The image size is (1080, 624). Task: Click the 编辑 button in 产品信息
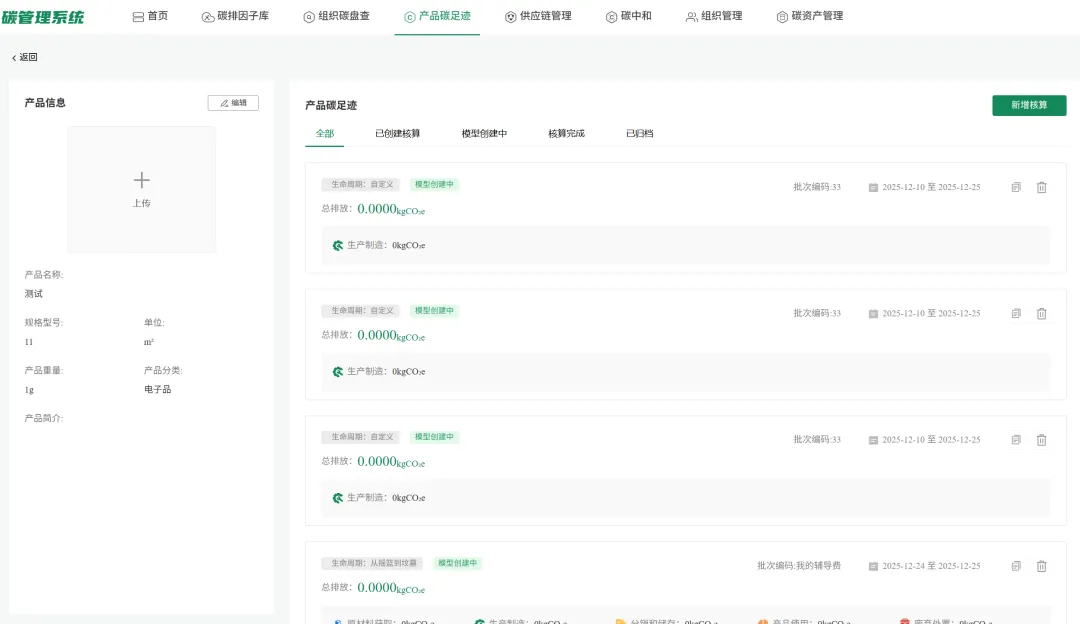[233, 103]
